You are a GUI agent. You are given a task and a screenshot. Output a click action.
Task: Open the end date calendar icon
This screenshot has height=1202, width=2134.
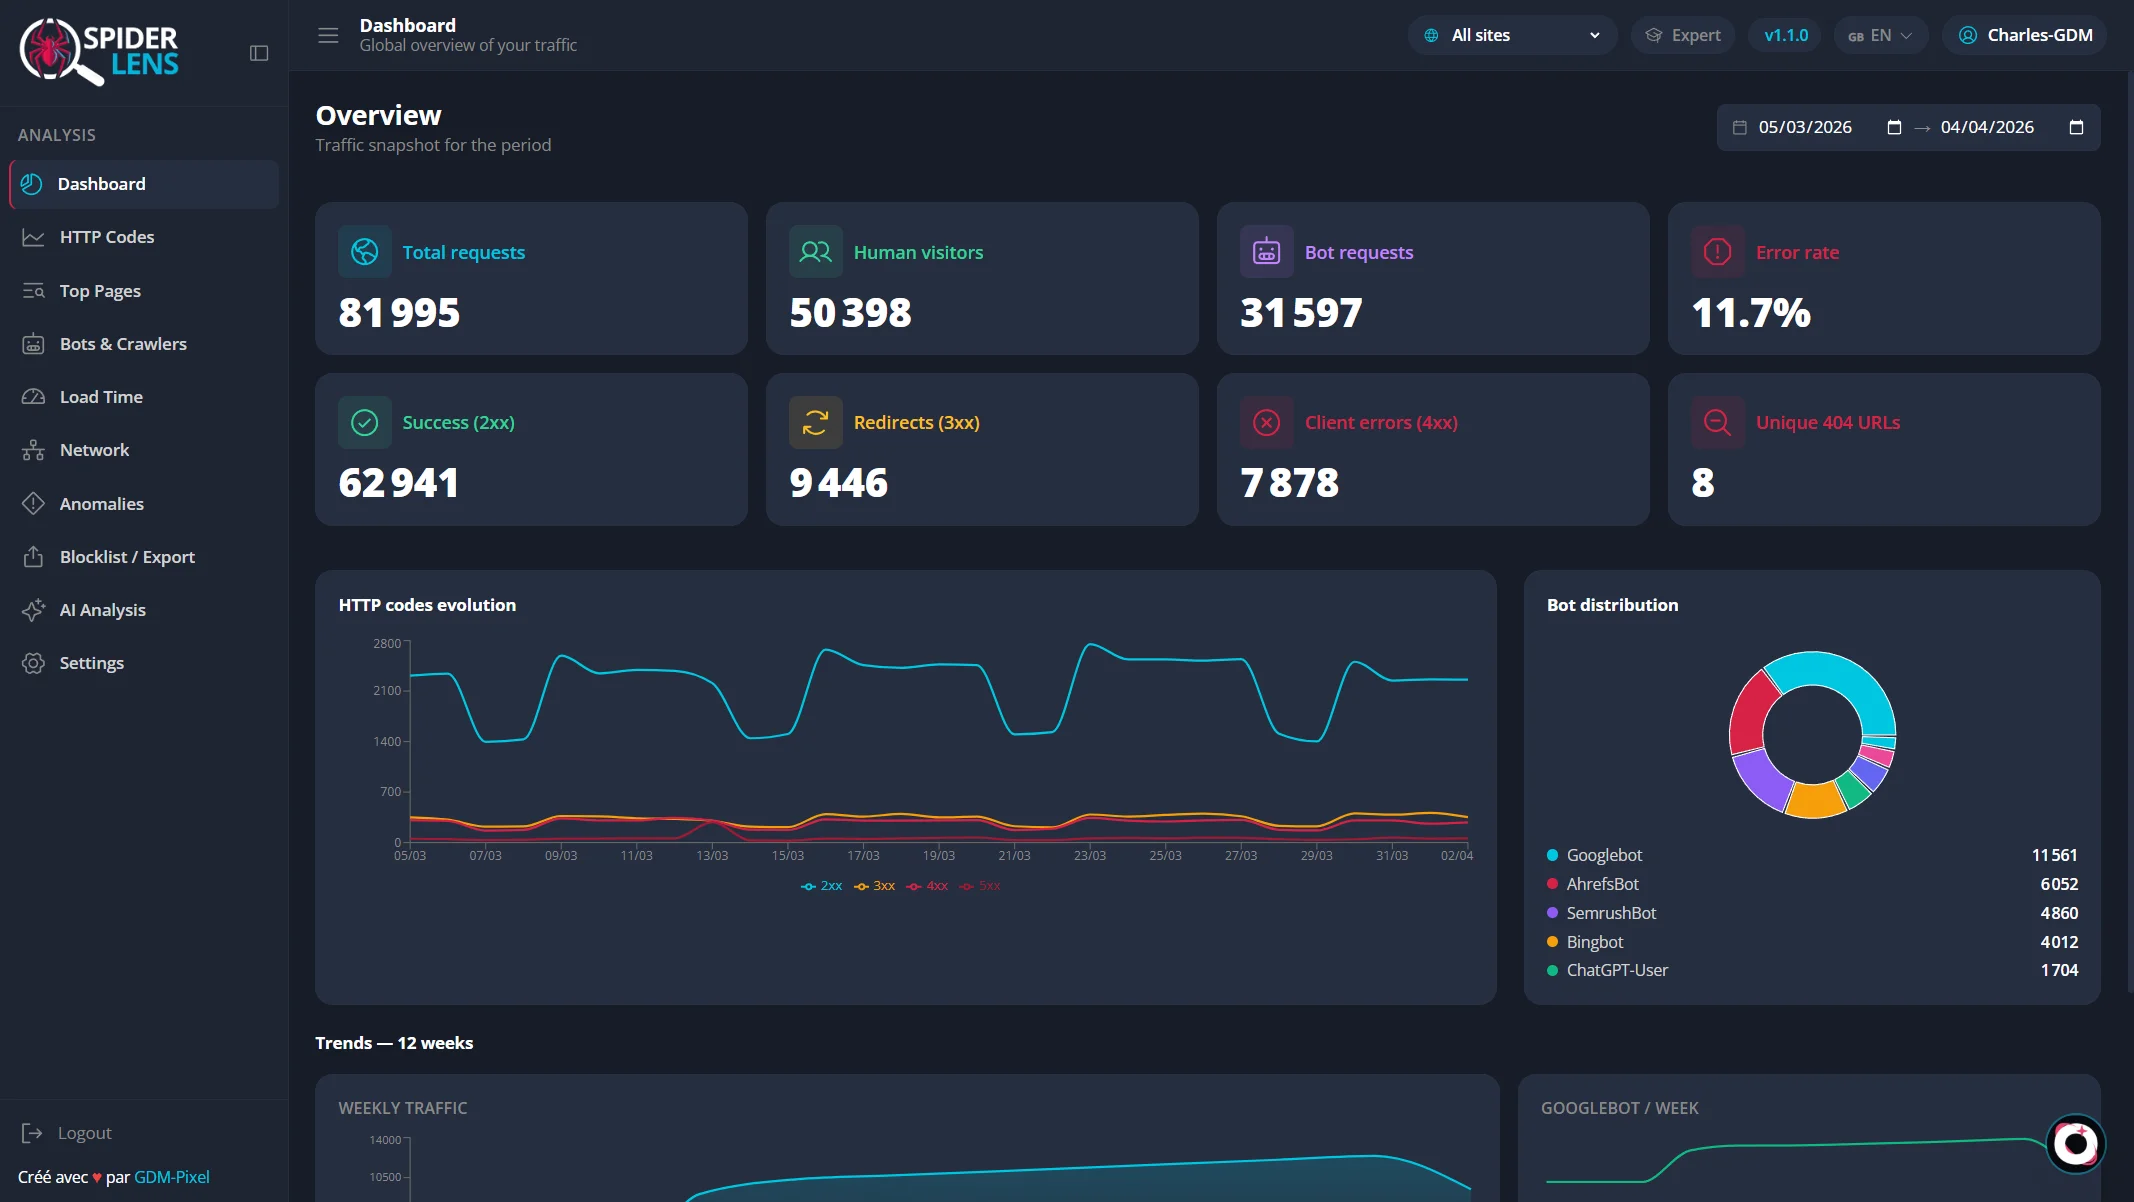pos(2077,127)
